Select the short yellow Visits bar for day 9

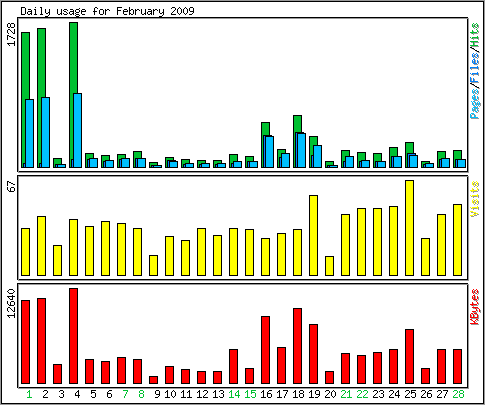[153, 265]
